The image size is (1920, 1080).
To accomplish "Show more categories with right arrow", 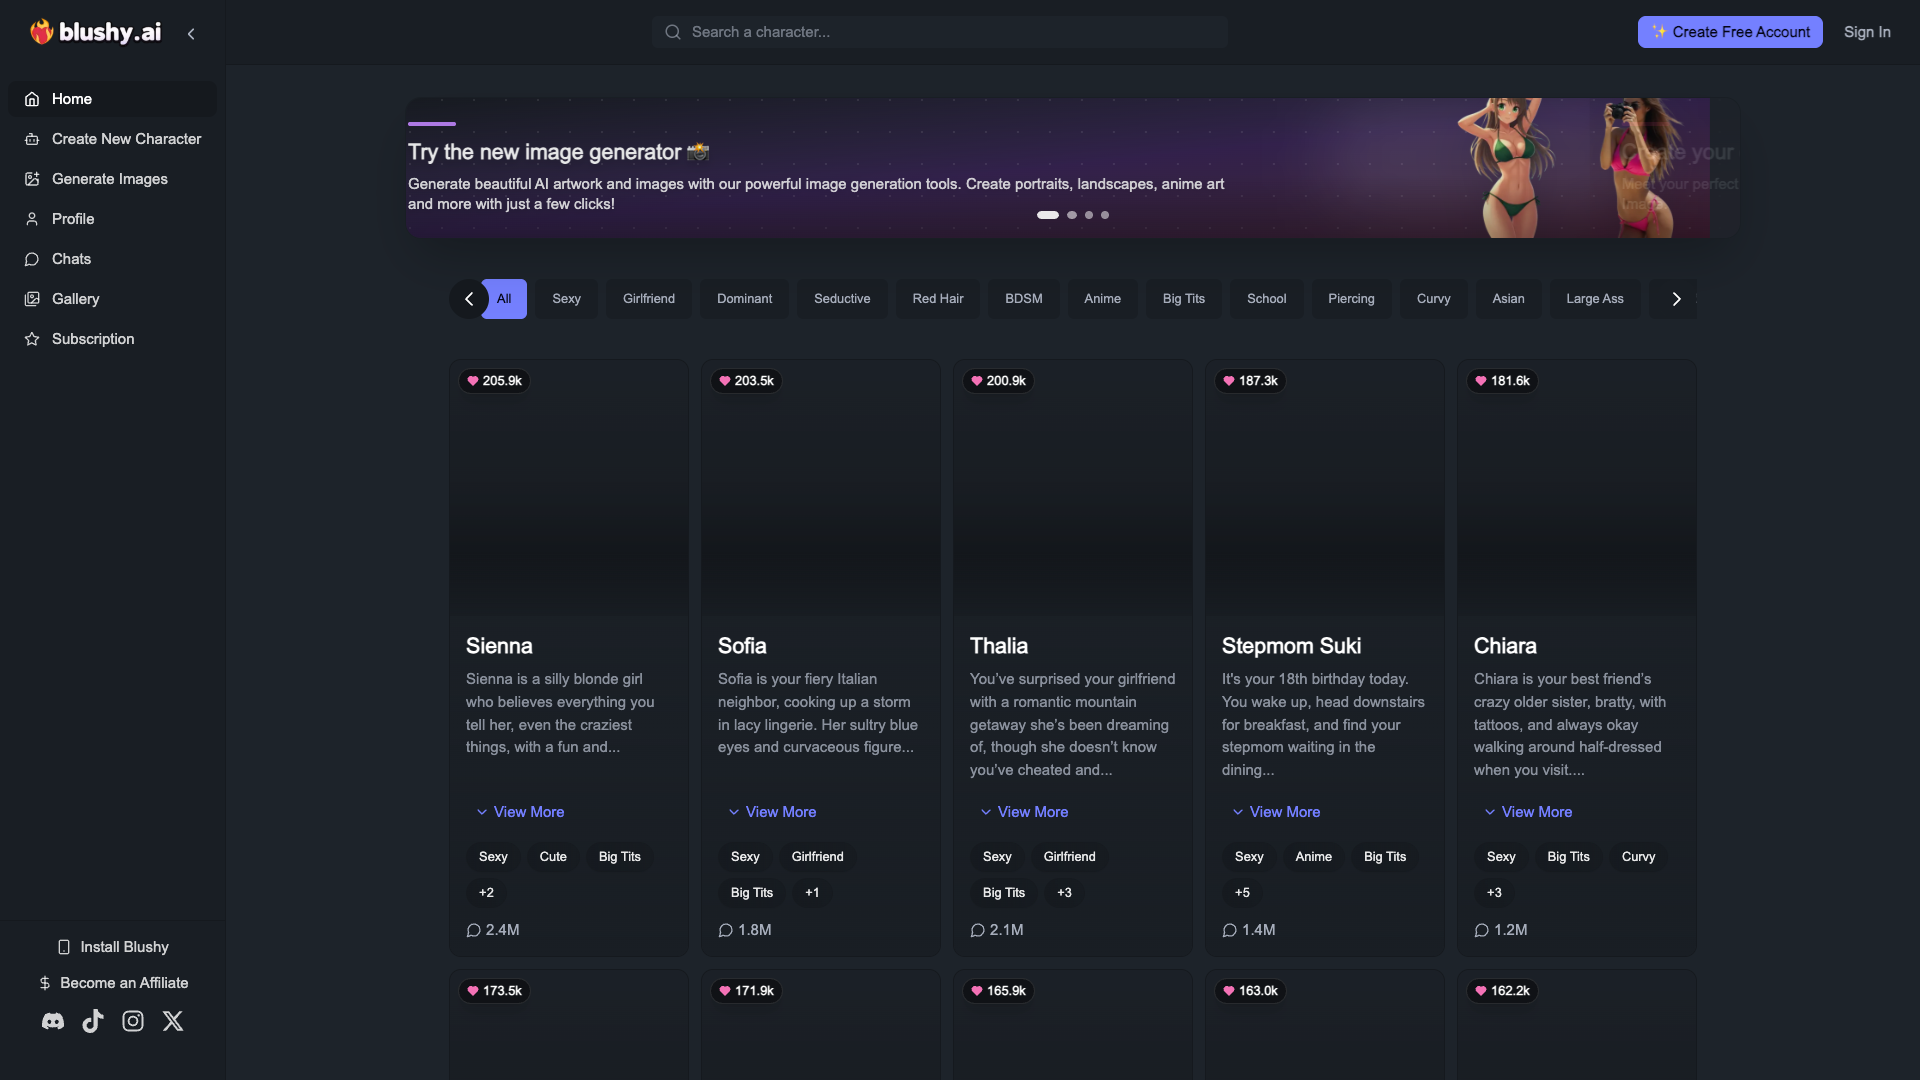I will (x=1676, y=299).
